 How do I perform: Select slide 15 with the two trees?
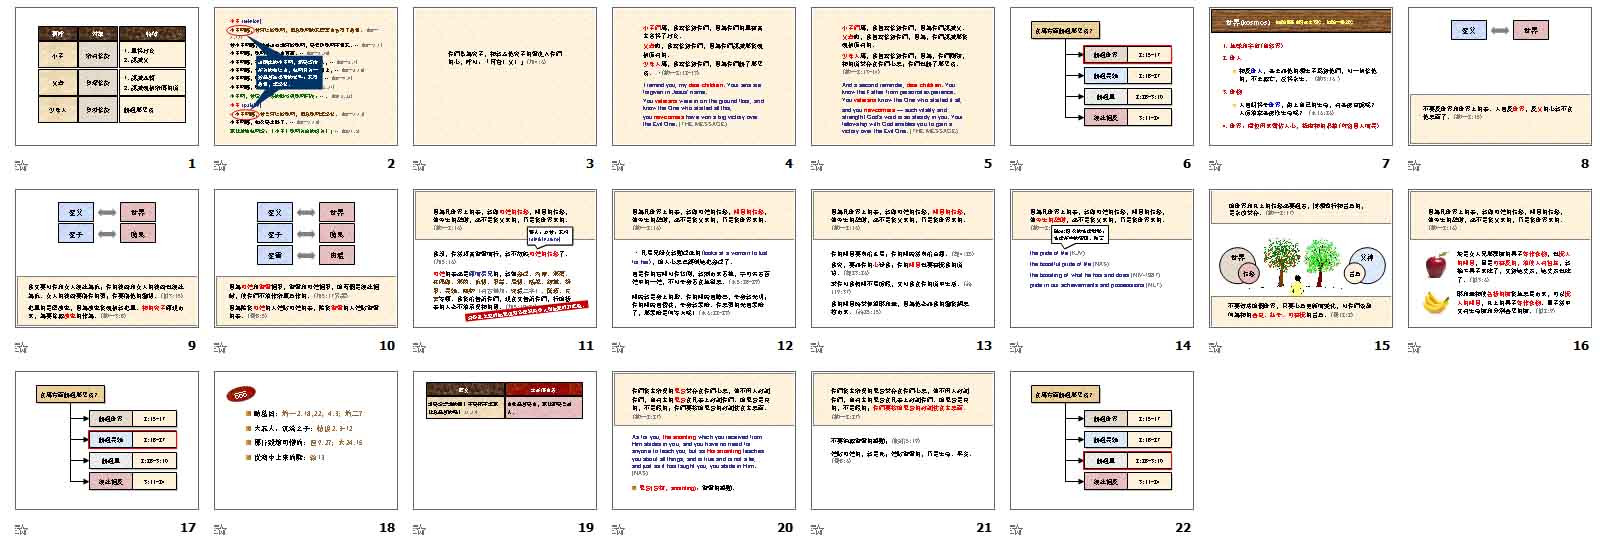pos(1301,259)
